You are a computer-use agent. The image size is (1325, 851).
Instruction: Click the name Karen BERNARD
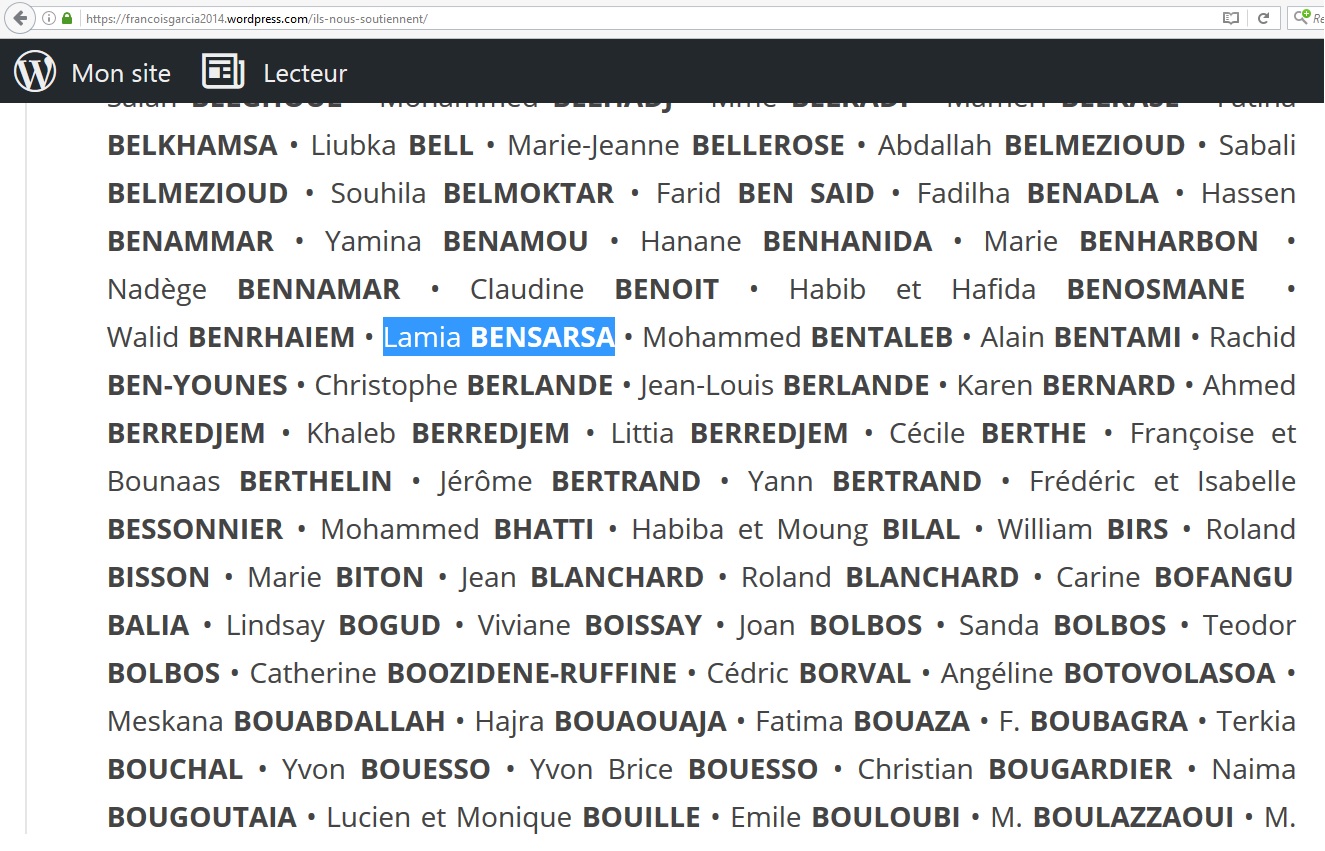(x=1065, y=385)
